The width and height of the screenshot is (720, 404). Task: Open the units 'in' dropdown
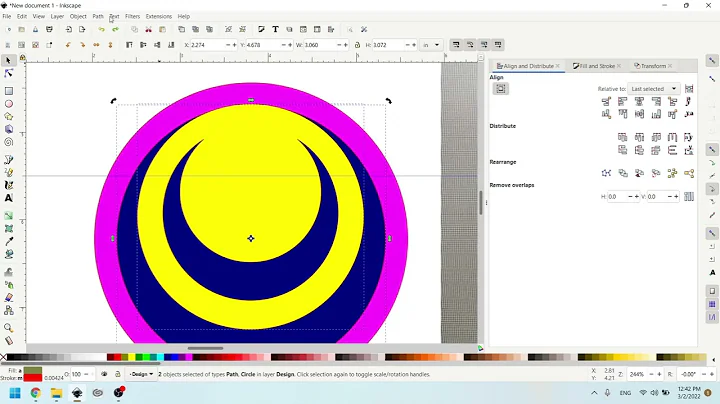click(x=431, y=45)
